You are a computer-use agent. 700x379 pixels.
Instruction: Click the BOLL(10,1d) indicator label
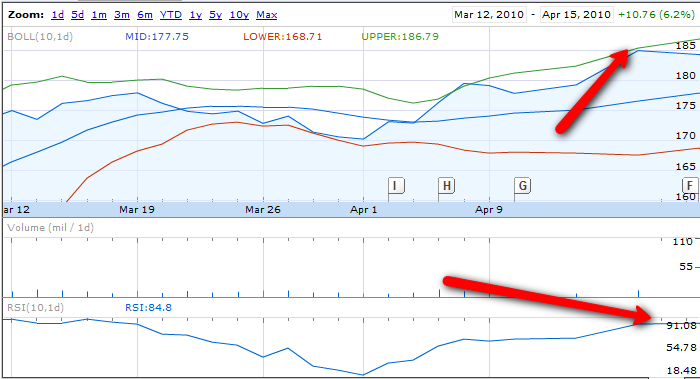point(40,37)
